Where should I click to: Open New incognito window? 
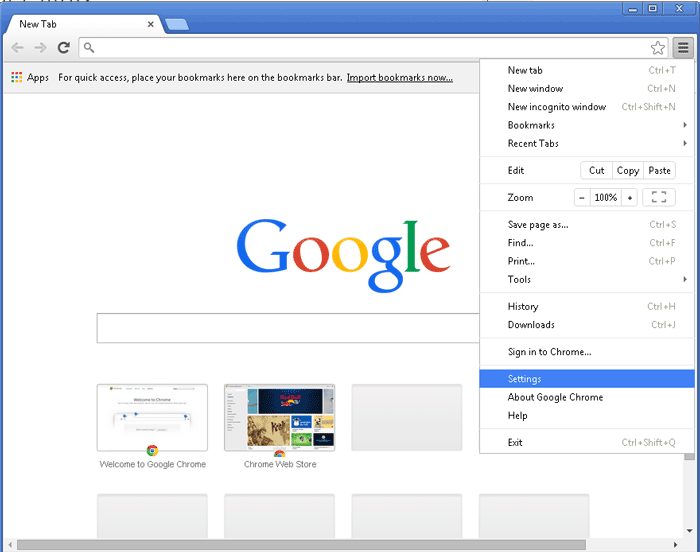coord(587,107)
